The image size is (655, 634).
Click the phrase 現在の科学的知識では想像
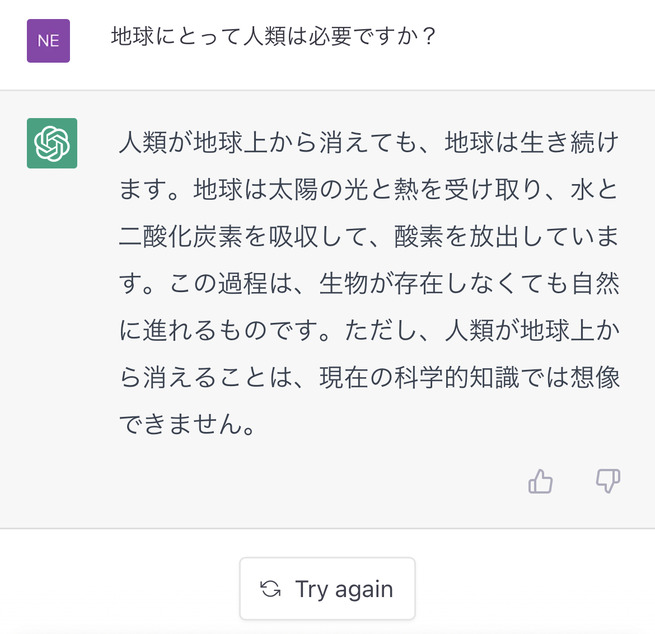(470, 378)
